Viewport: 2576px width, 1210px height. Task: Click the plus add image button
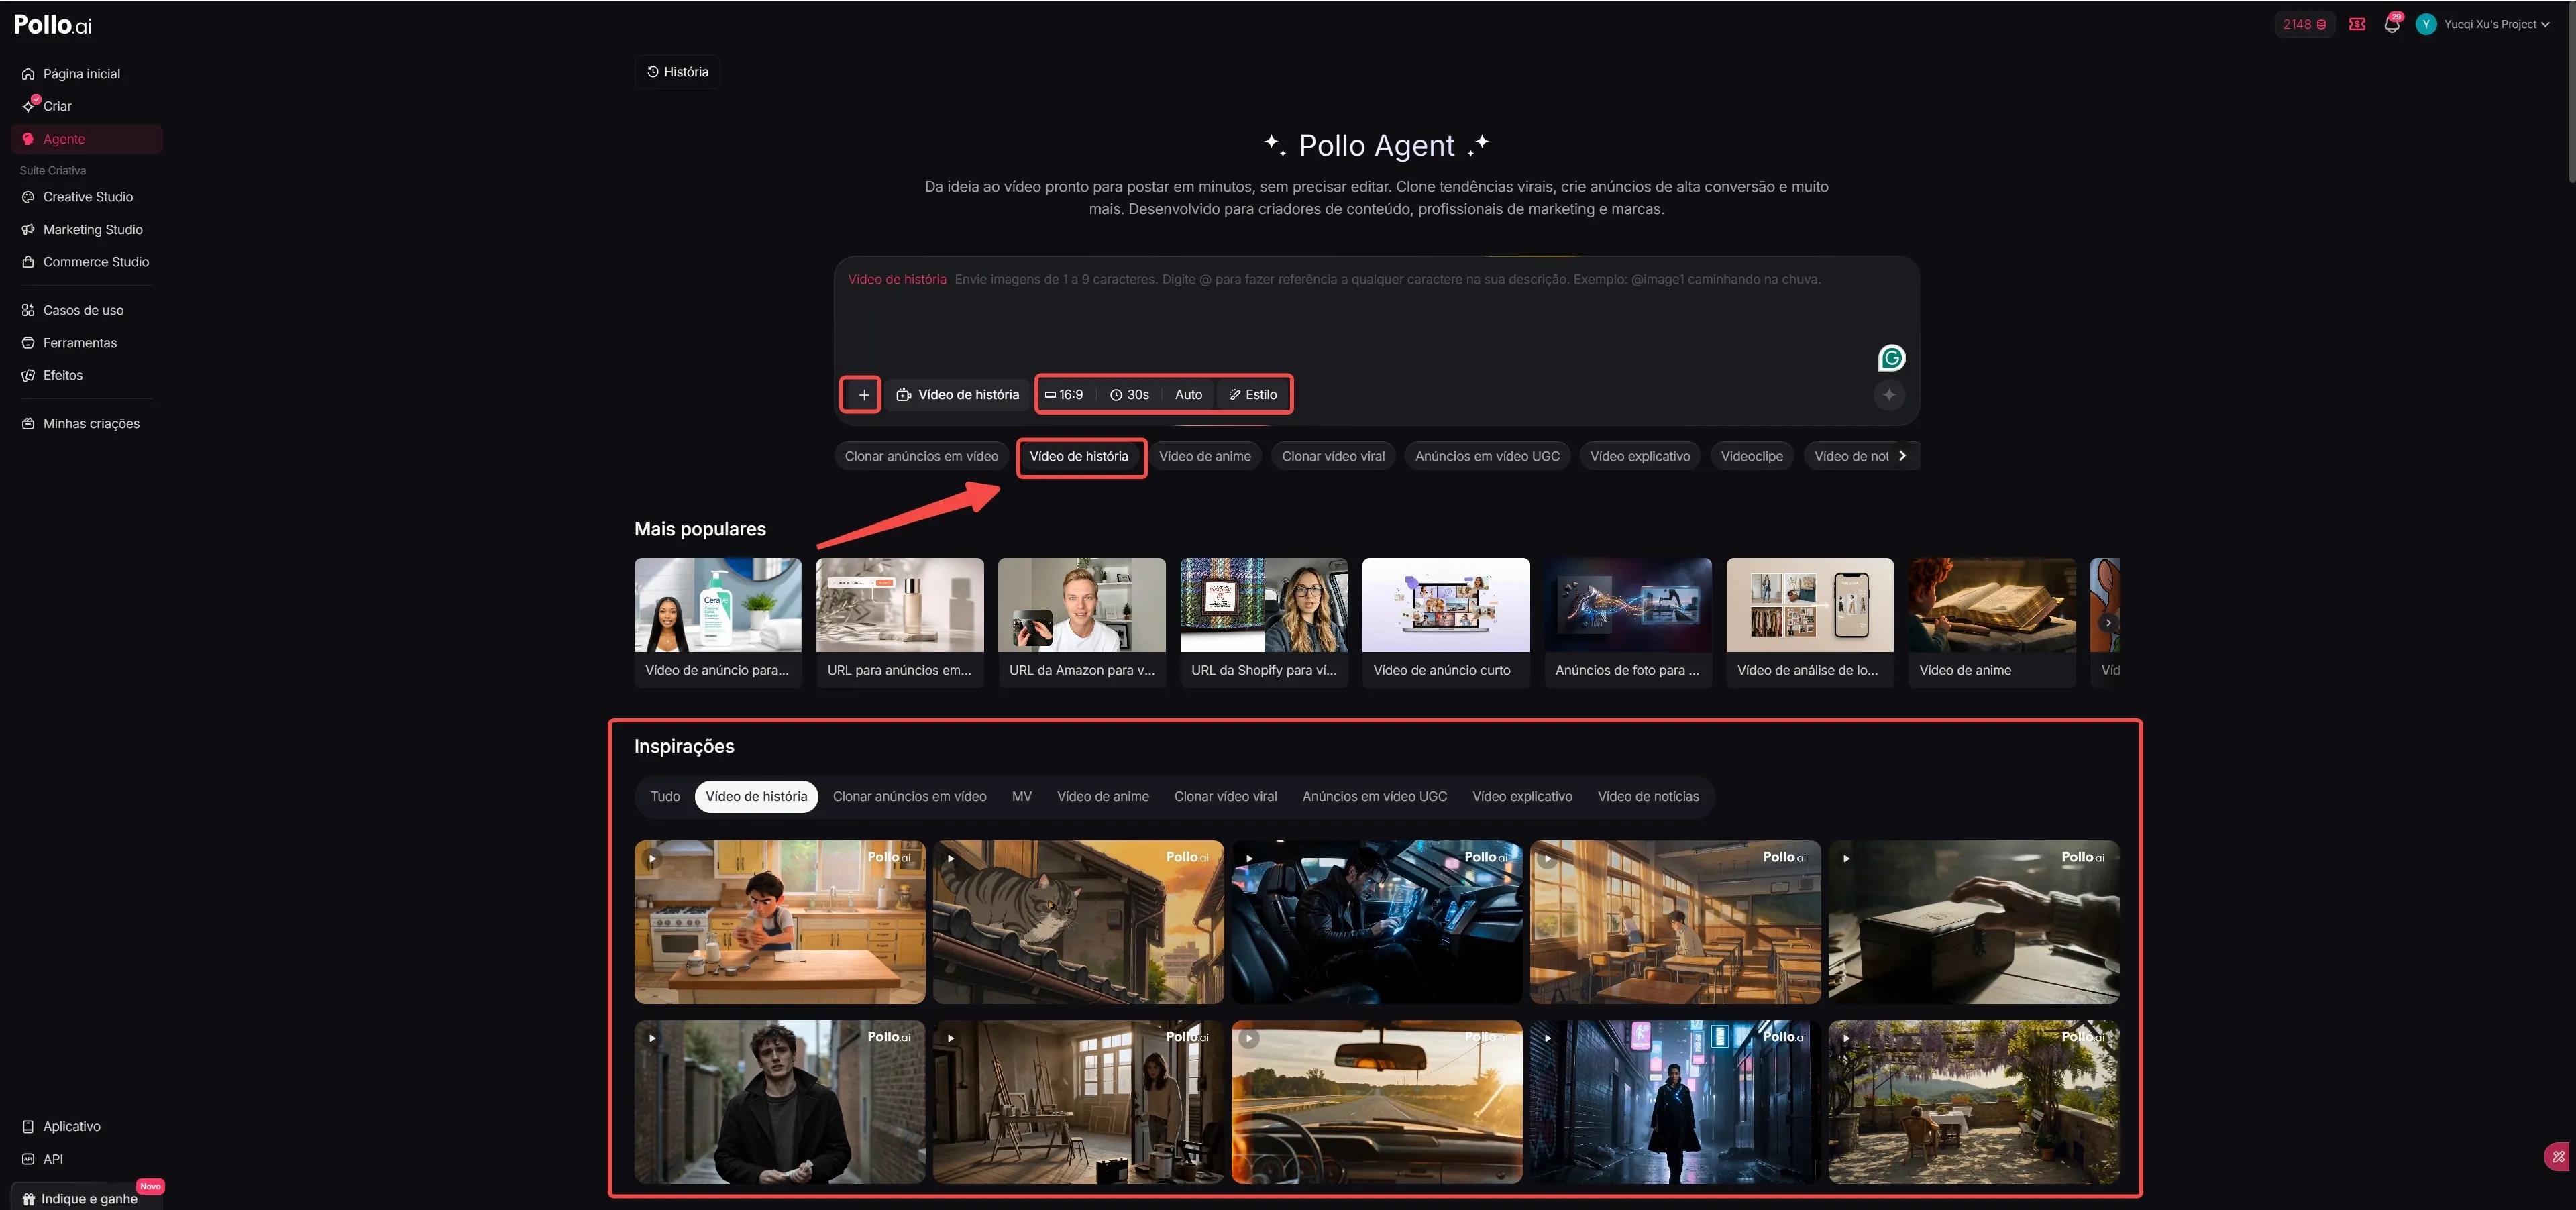pyautogui.click(x=863, y=395)
